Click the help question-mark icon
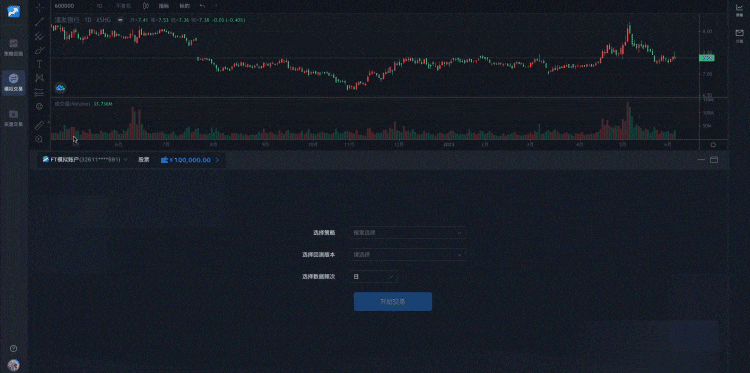 pyautogui.click(x=13, y=348)
